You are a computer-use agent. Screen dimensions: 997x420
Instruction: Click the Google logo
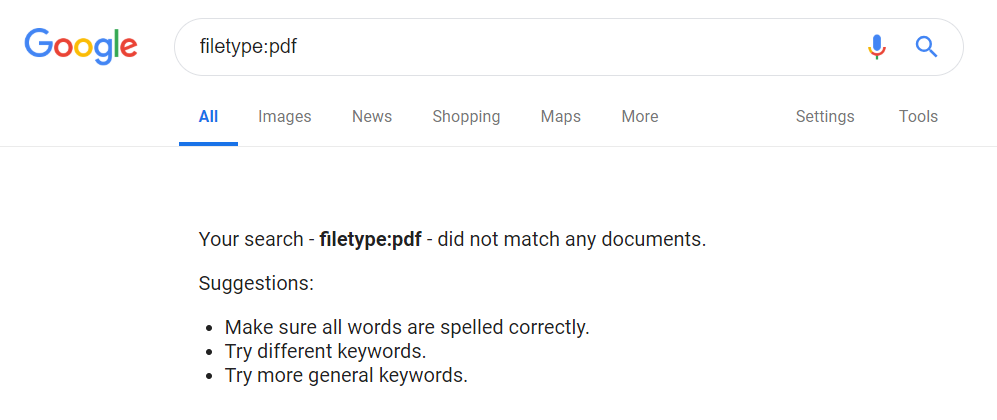81,46
